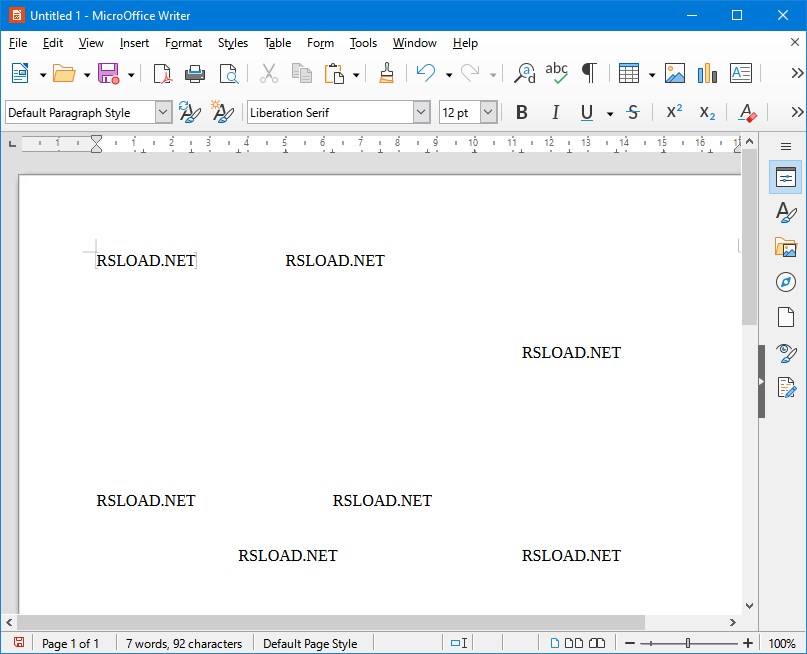Click the Clone Formatting paintbrush icon
The height and width of the screenshot is (654, 807).
[387, 73]
